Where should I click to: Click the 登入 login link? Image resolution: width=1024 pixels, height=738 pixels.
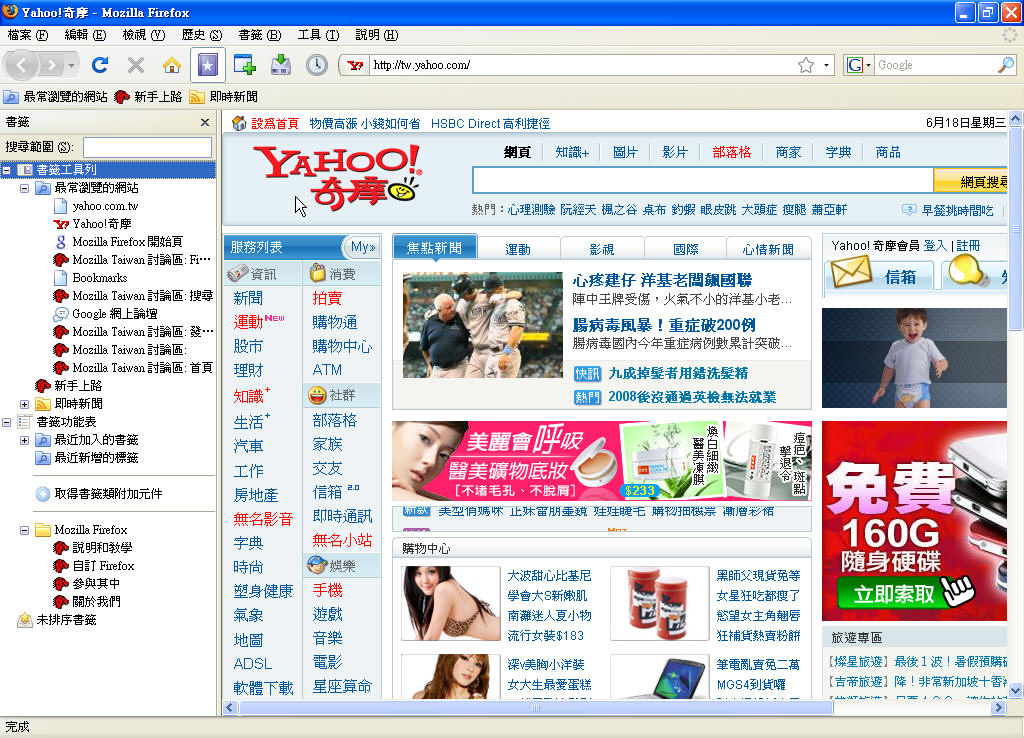[x=934, y=245]
